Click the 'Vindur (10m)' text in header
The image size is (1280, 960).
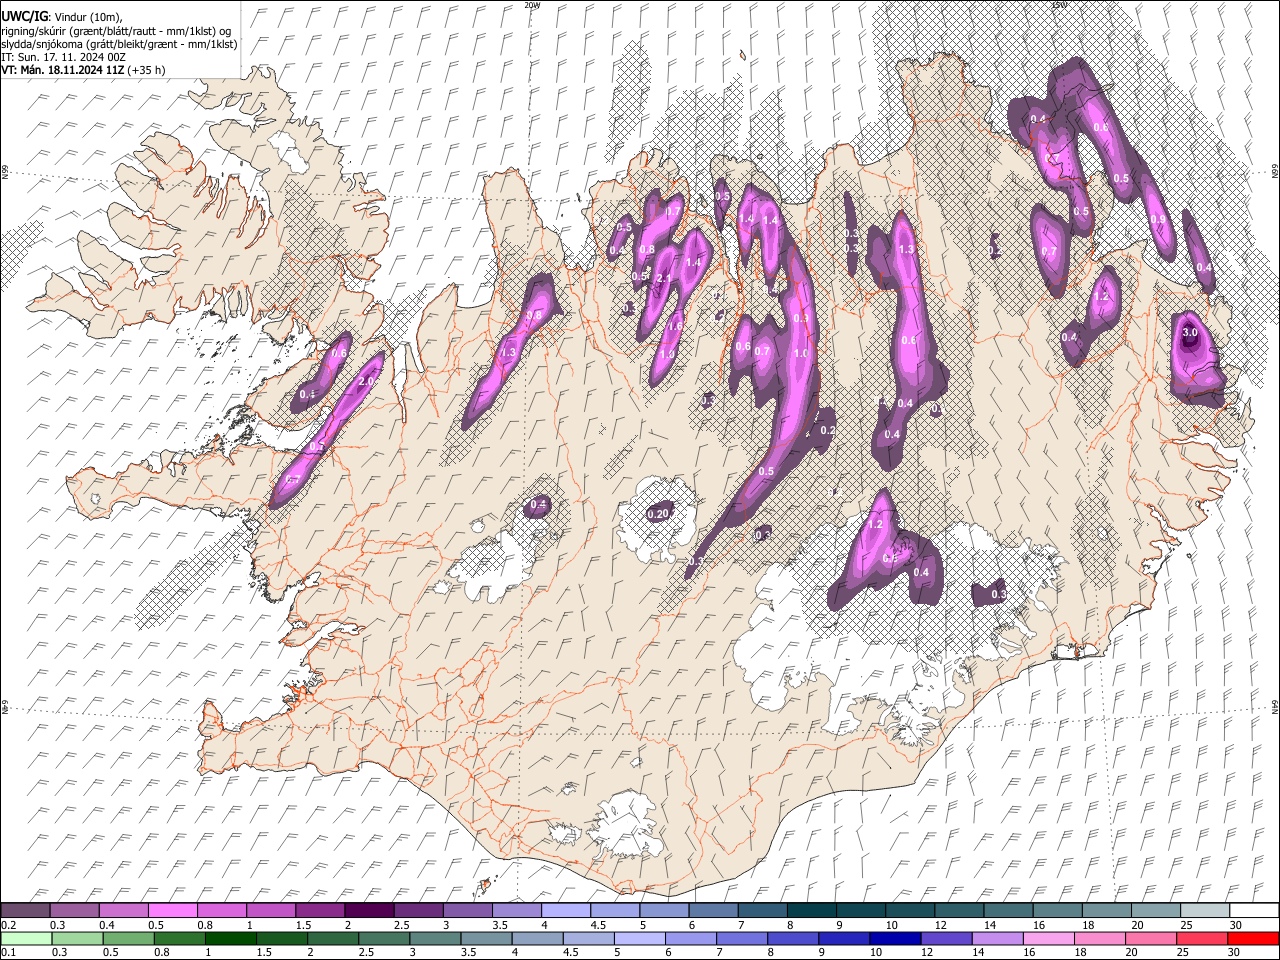(x=87, y=16)
